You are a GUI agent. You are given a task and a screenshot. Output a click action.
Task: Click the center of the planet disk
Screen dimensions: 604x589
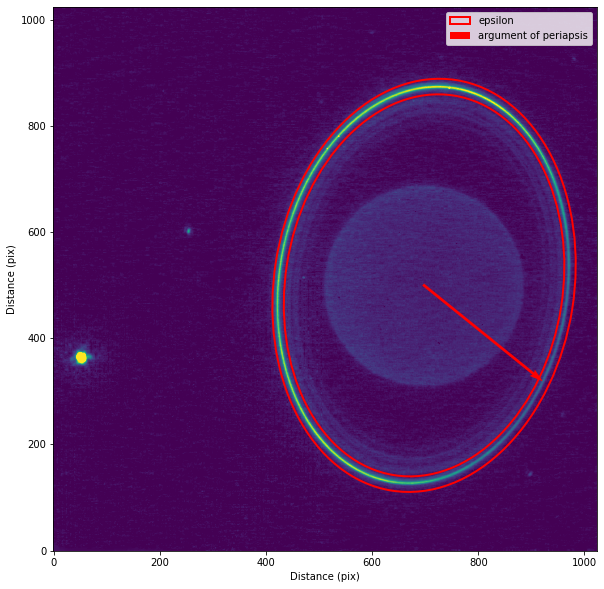424,285
